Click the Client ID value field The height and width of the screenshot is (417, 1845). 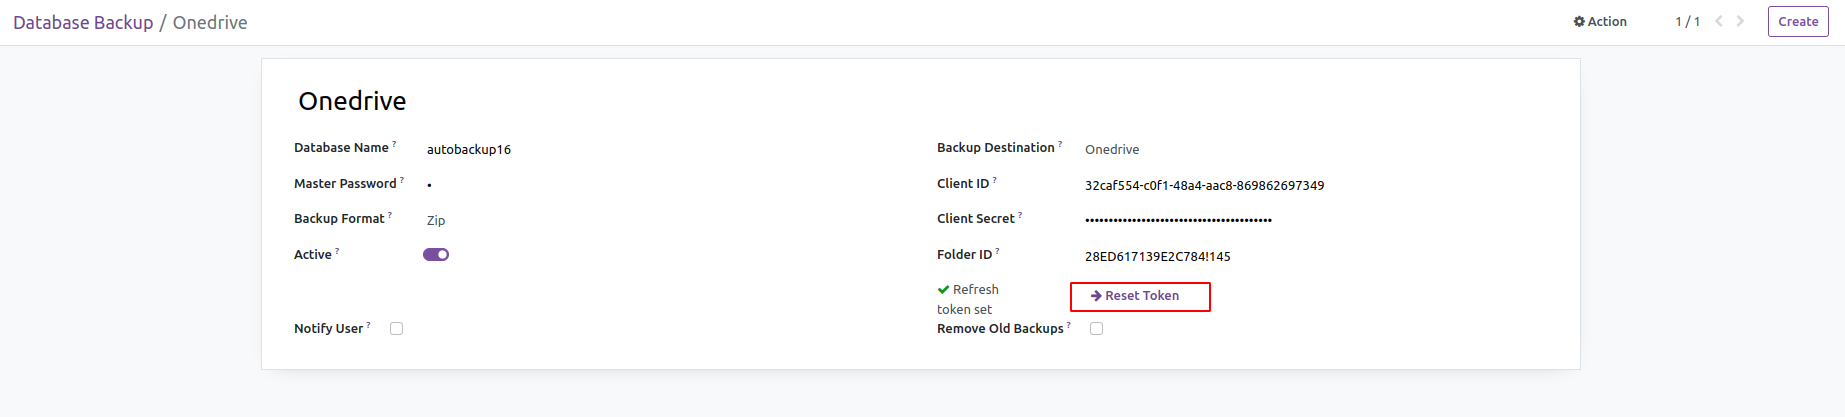pos(1204,186)
